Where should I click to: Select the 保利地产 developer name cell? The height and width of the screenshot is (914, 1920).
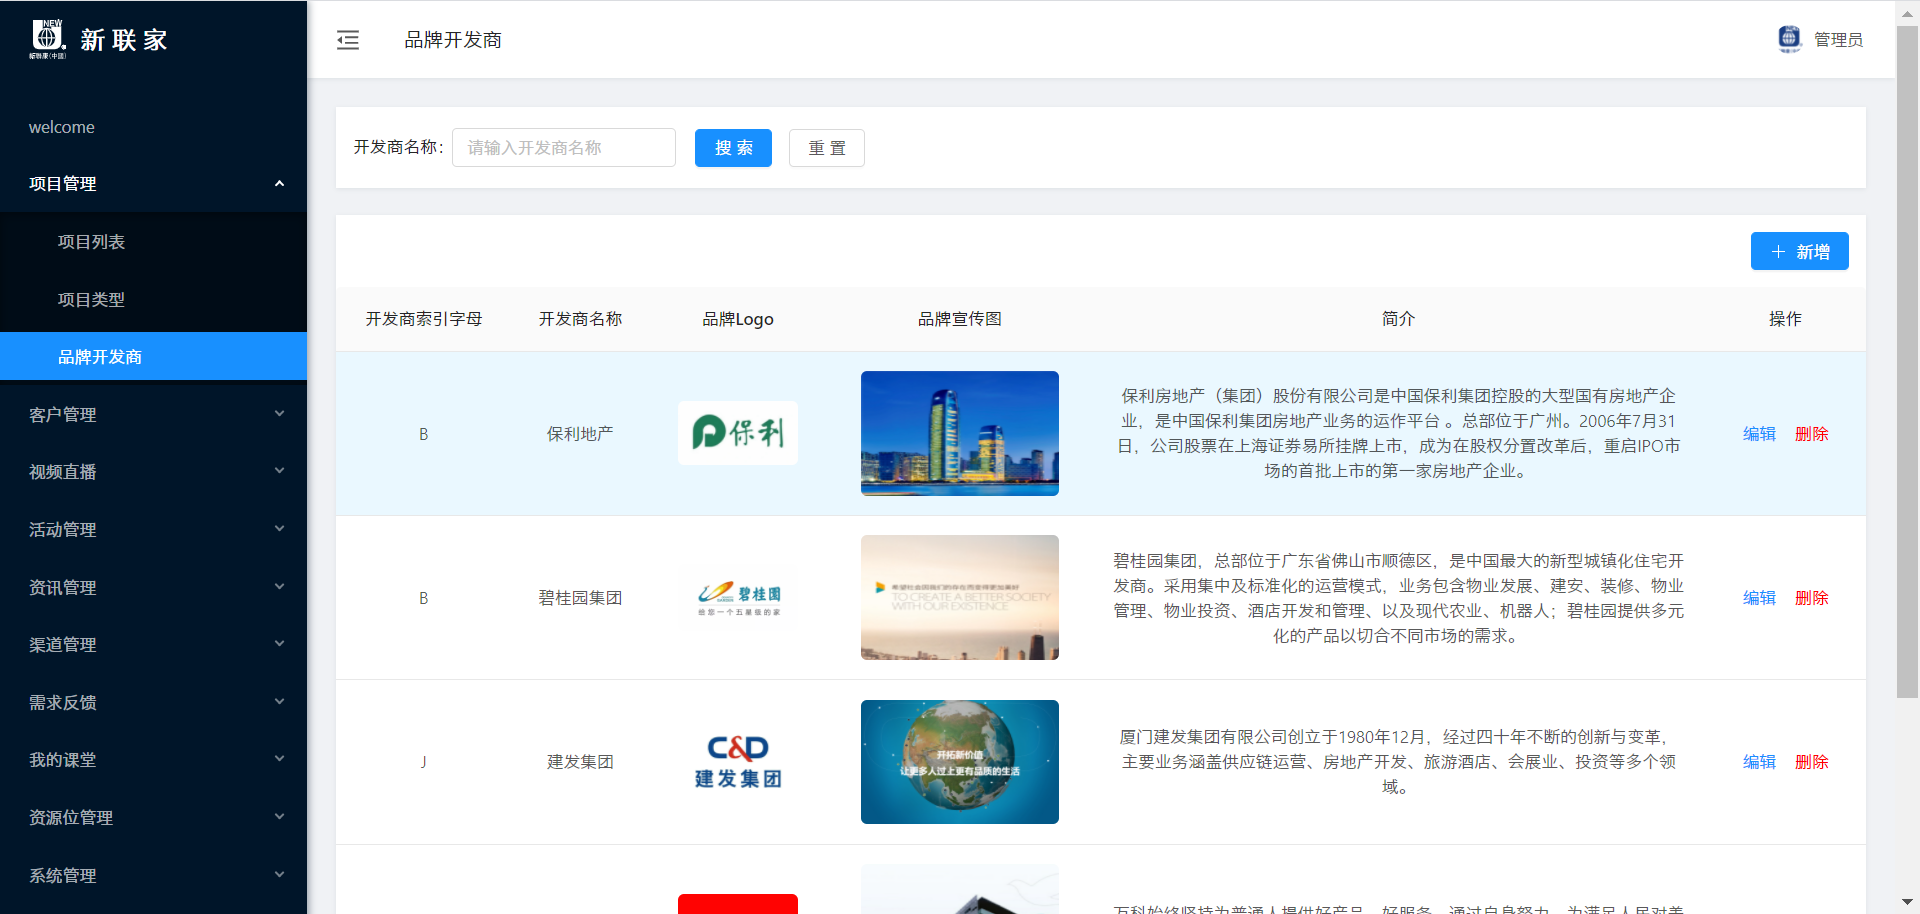[580, 434]
